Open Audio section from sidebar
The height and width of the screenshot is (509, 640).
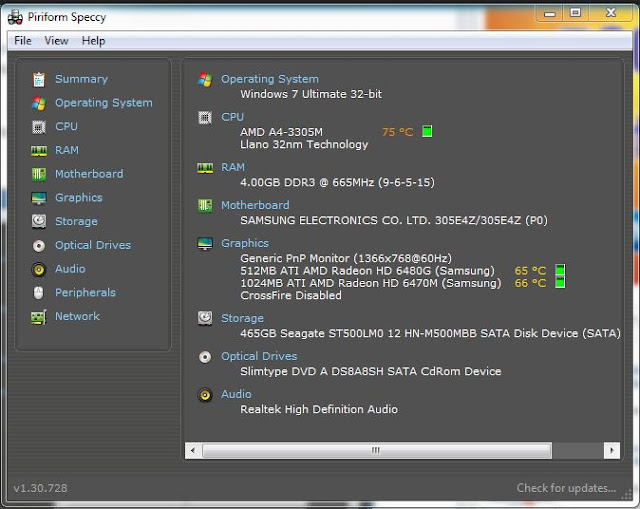tap(70, 269)
